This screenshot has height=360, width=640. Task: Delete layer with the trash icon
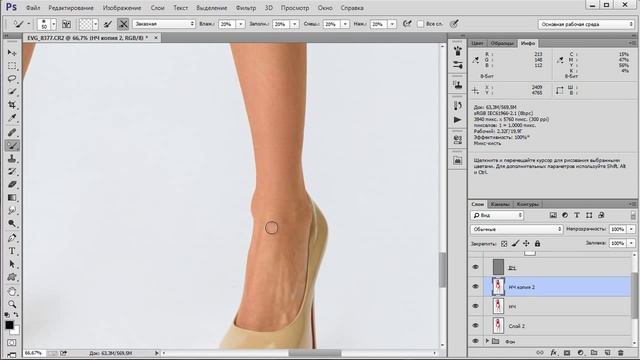tap(621, 353)
